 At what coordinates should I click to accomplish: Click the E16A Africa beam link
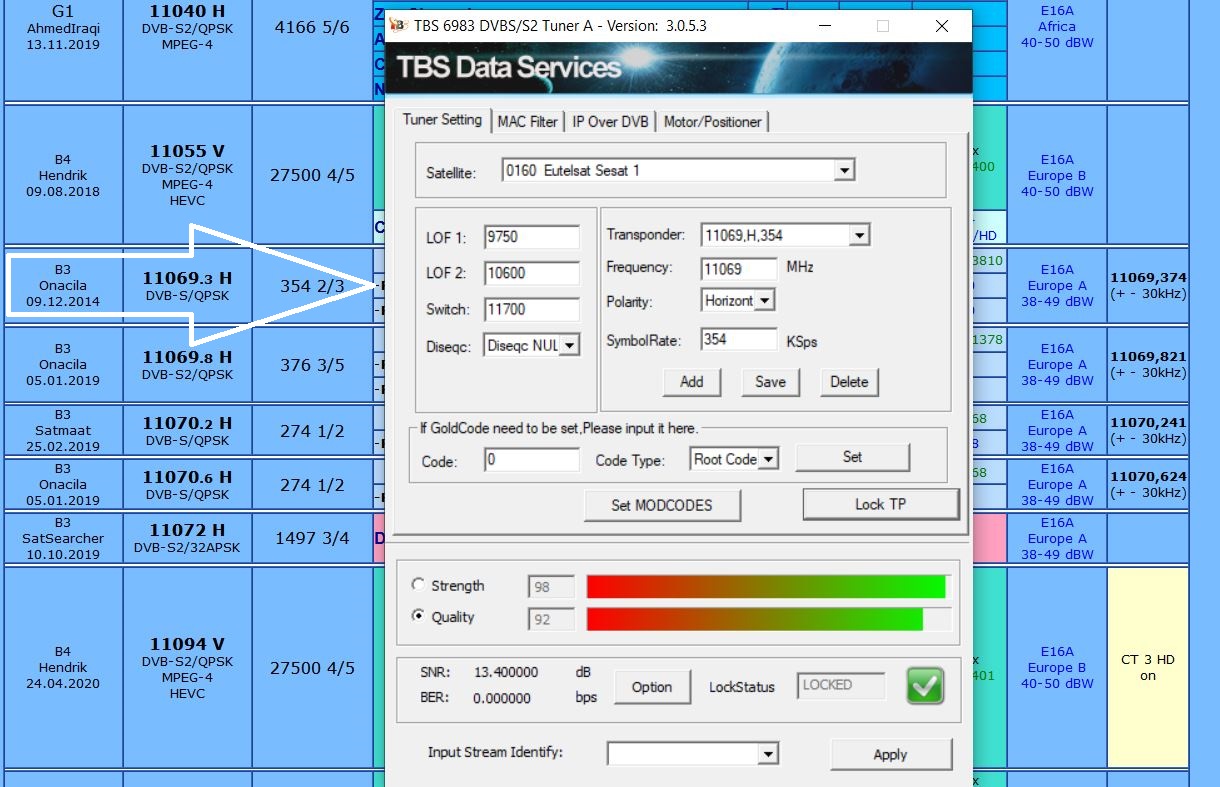point(1057,27)
